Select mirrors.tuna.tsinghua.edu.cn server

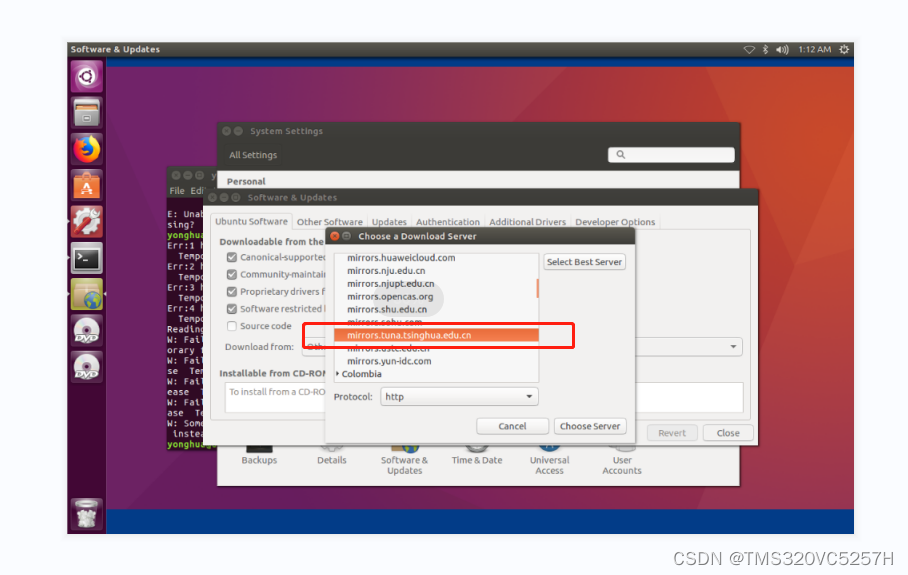click(437, 335)
